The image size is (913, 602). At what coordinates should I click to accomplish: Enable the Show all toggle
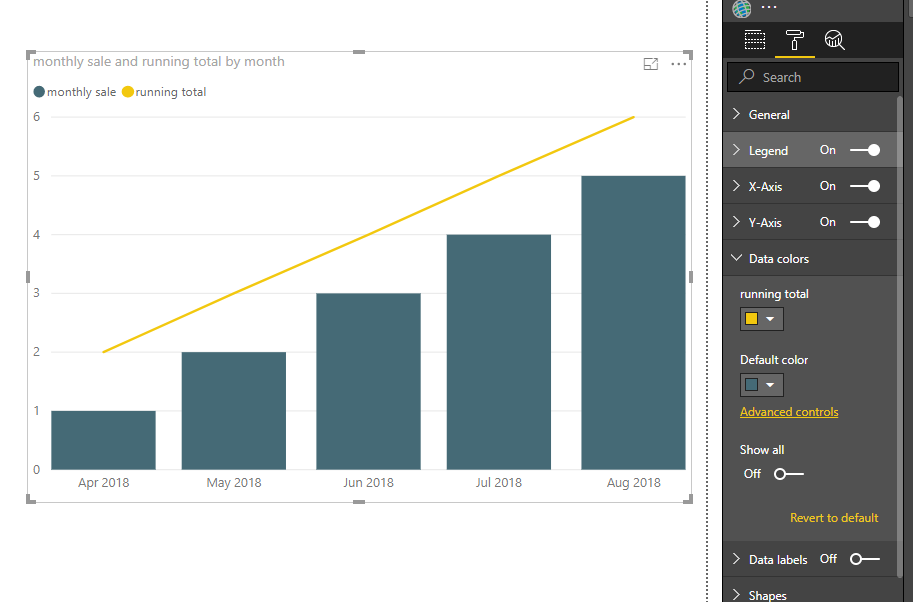coord(789,474)
